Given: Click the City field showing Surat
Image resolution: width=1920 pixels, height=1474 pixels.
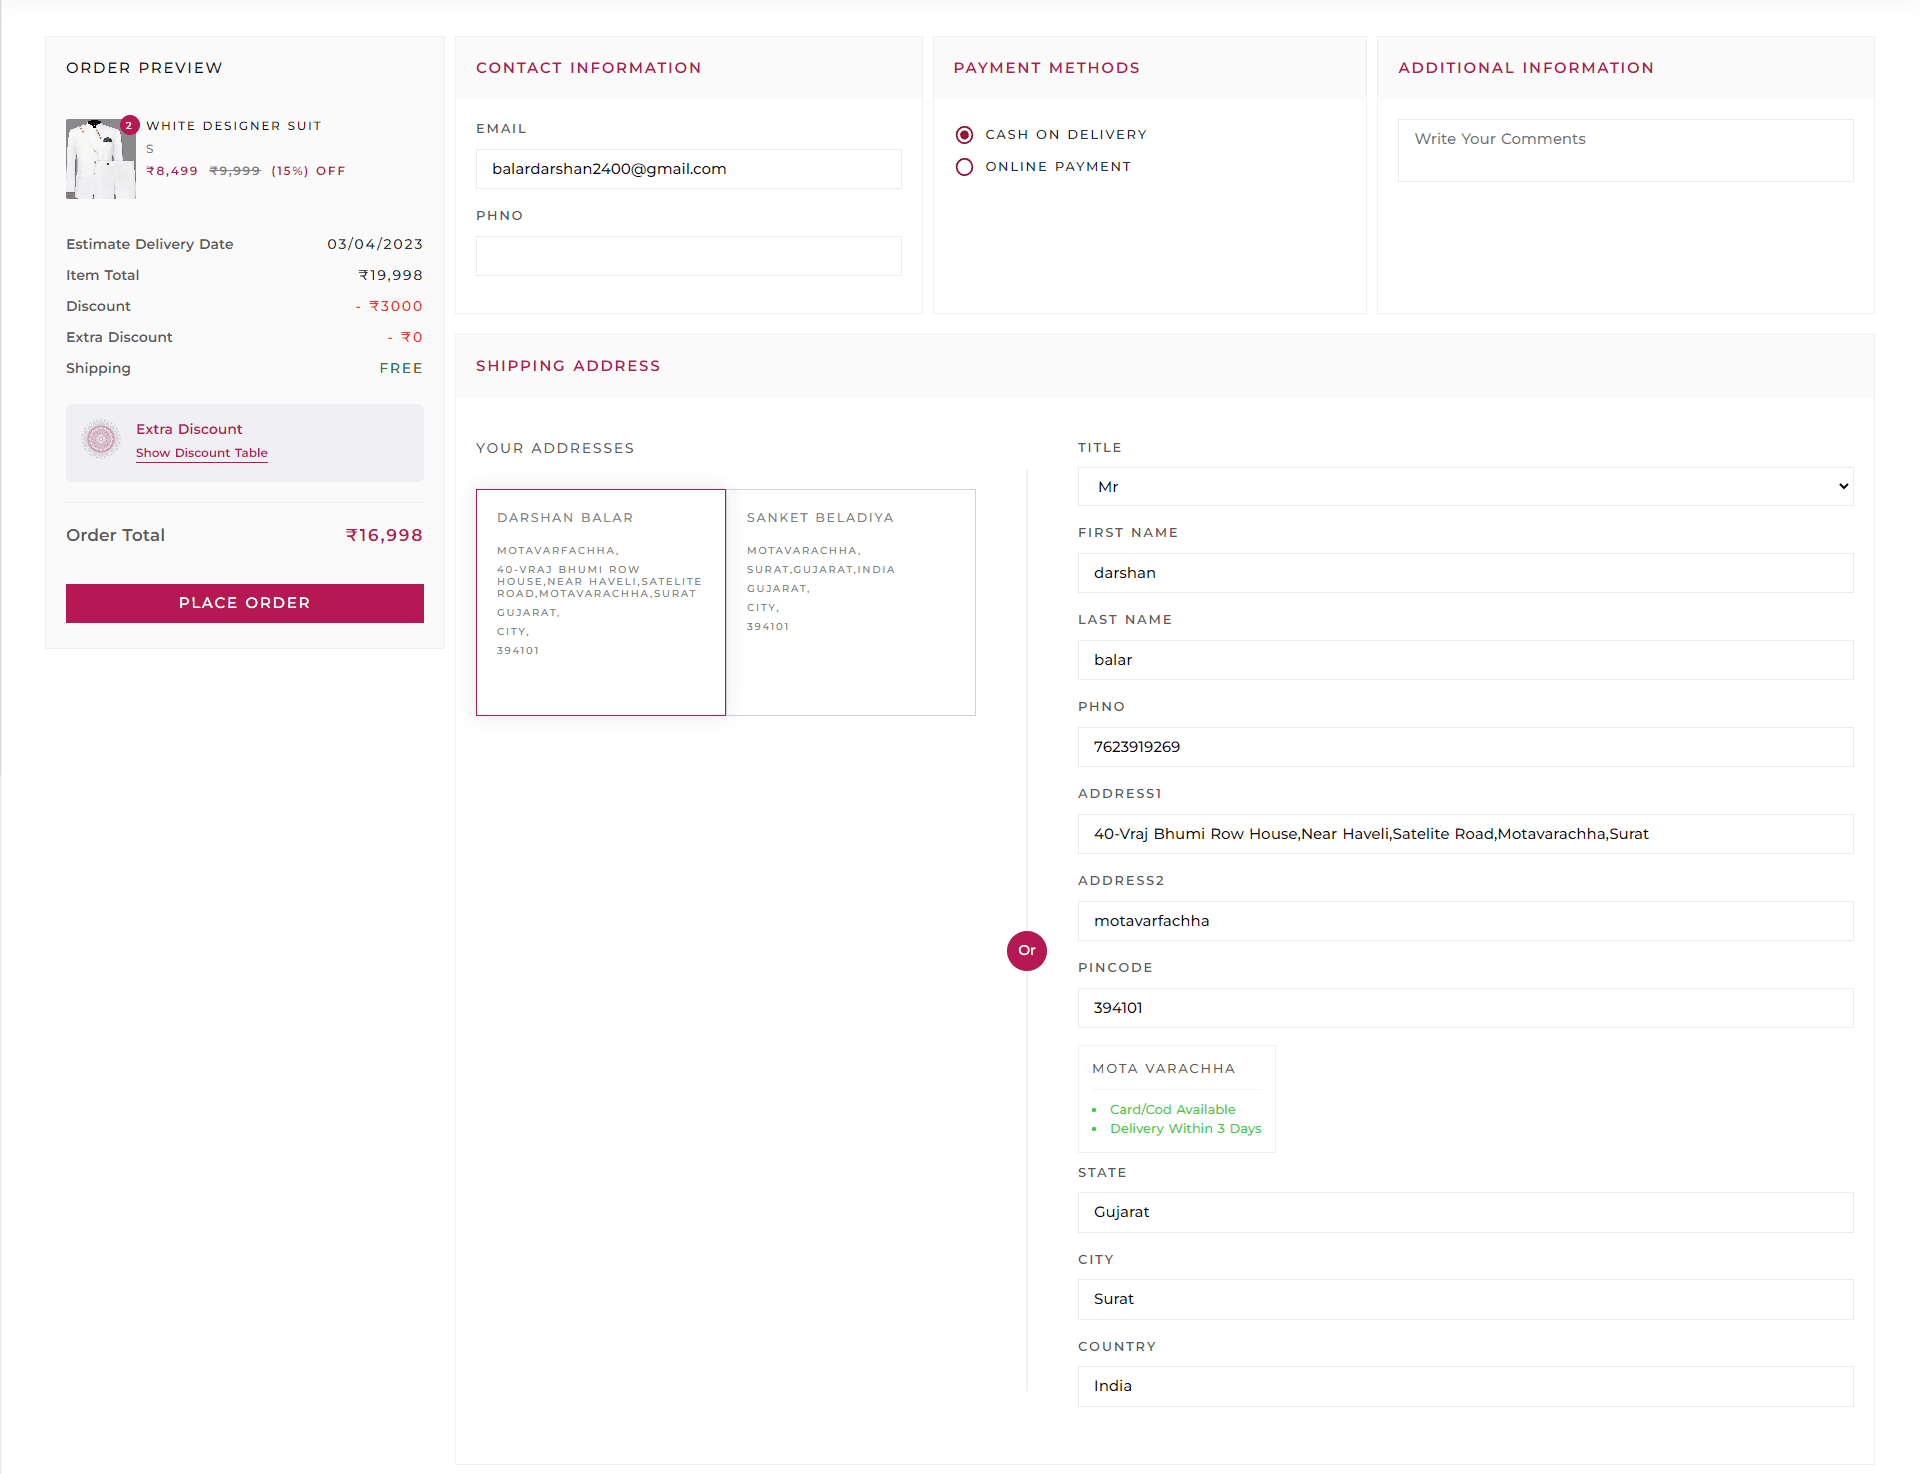Looking at the screenshot, I should (x=1466, y=1299).
